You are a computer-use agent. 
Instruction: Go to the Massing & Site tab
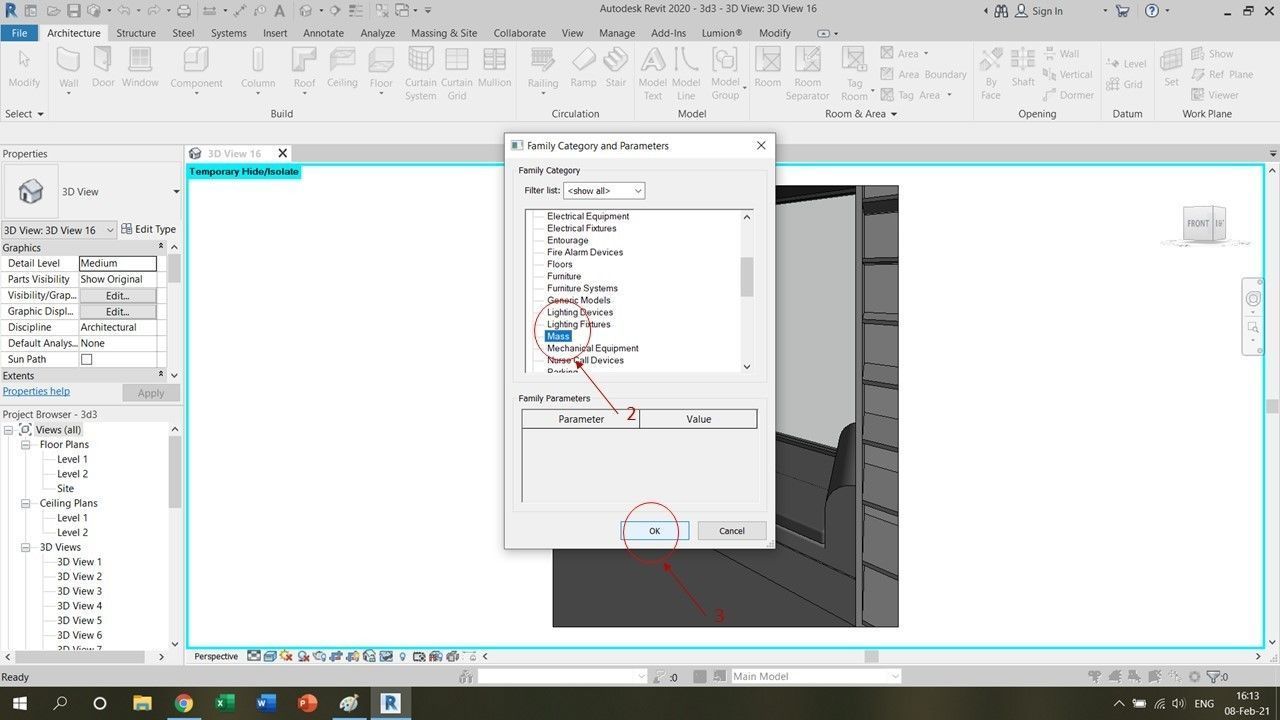(444, 33)
